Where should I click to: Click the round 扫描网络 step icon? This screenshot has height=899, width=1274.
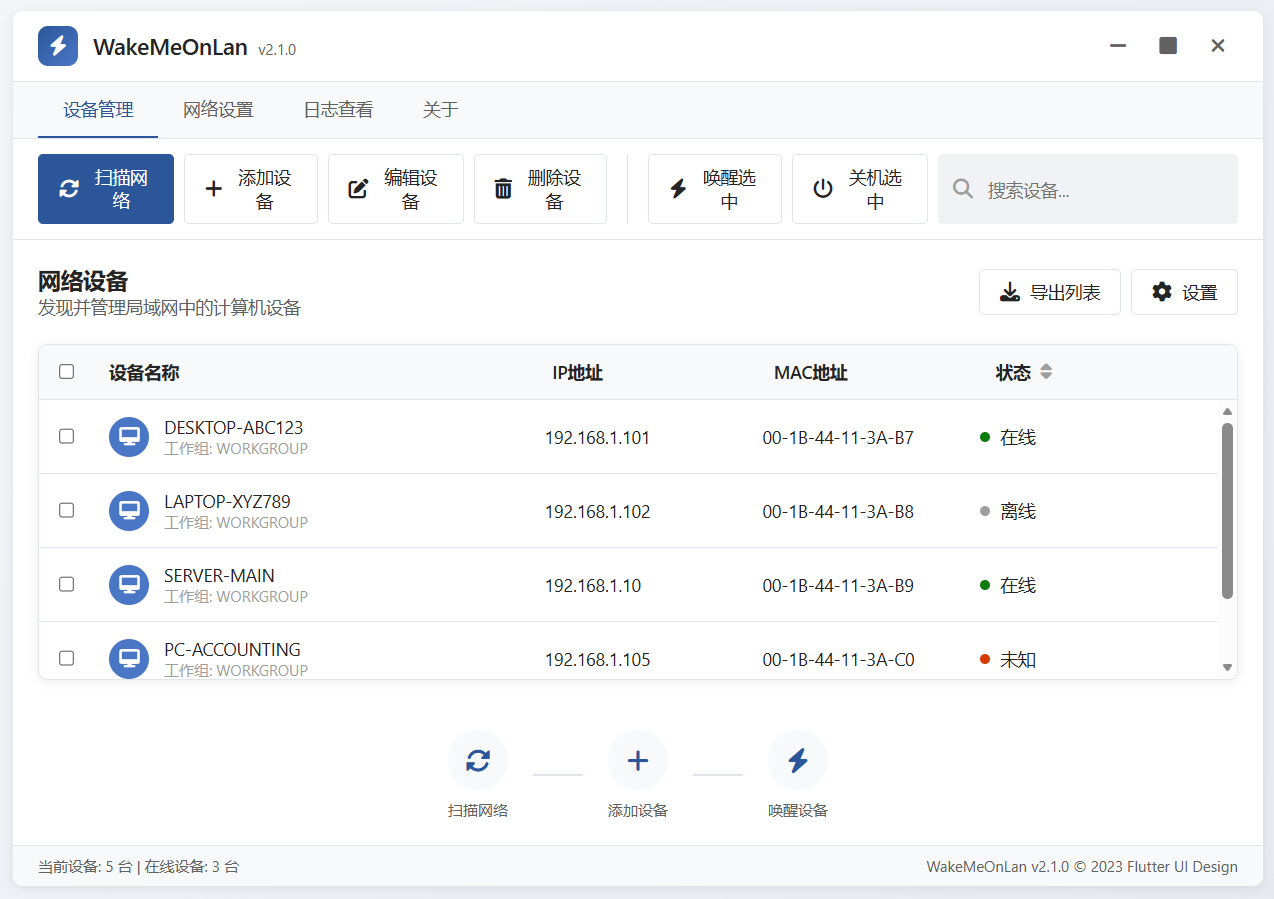pos(478,761)
